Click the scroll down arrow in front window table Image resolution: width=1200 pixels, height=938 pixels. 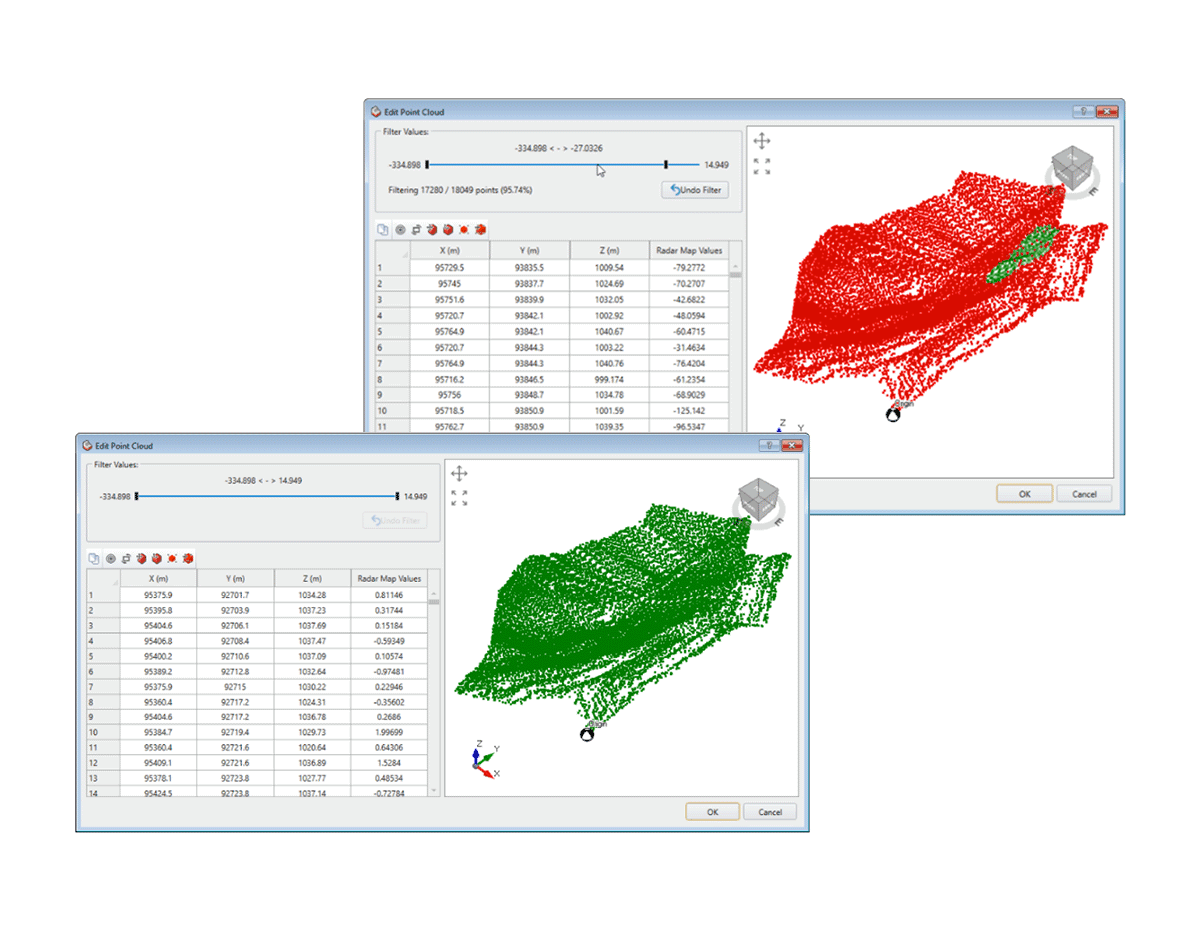(434, 790)
